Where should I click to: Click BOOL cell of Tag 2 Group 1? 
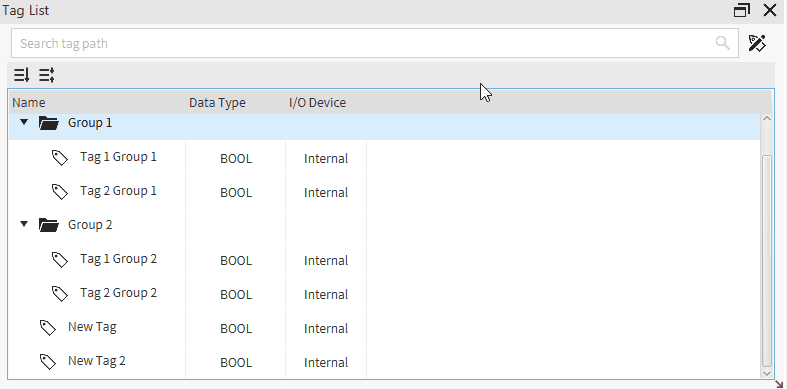tap(236, 193)
